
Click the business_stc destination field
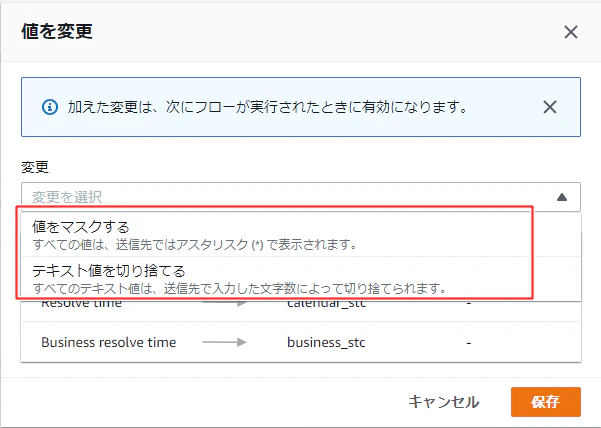click(326, 342)
